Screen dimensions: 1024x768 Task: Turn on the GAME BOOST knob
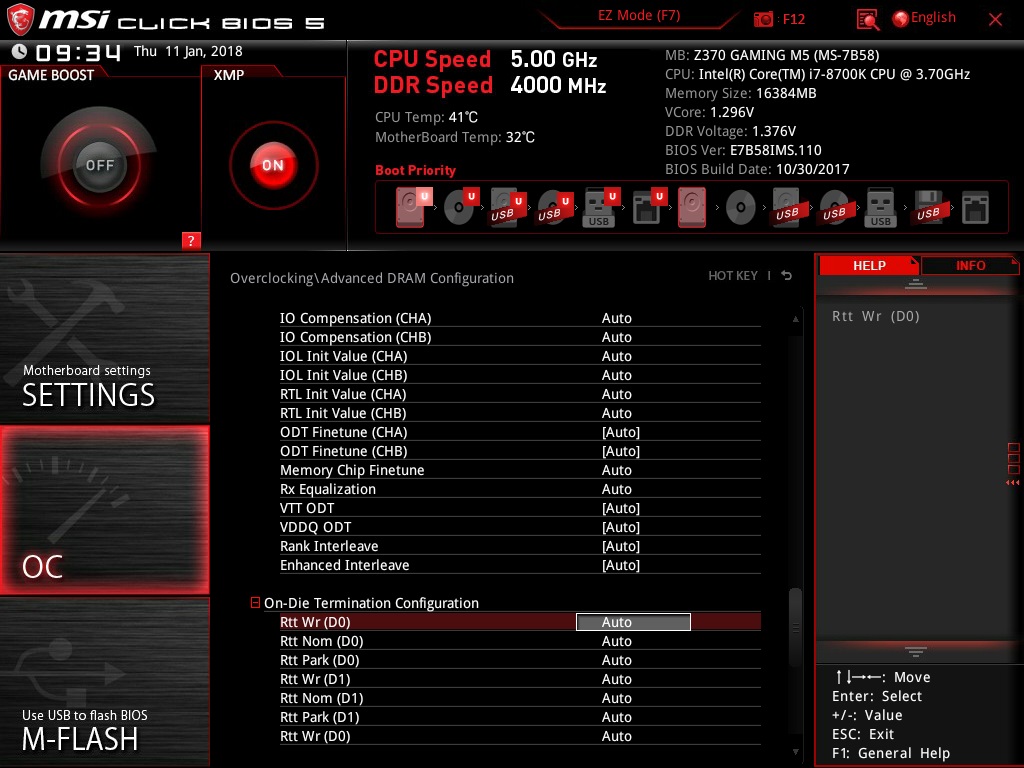pos(99,165)
